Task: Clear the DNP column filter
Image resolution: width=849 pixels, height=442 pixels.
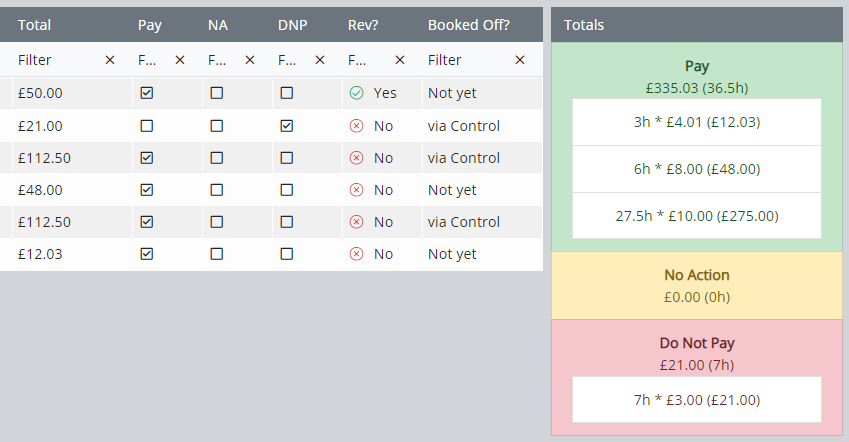Action: [320, 60]
